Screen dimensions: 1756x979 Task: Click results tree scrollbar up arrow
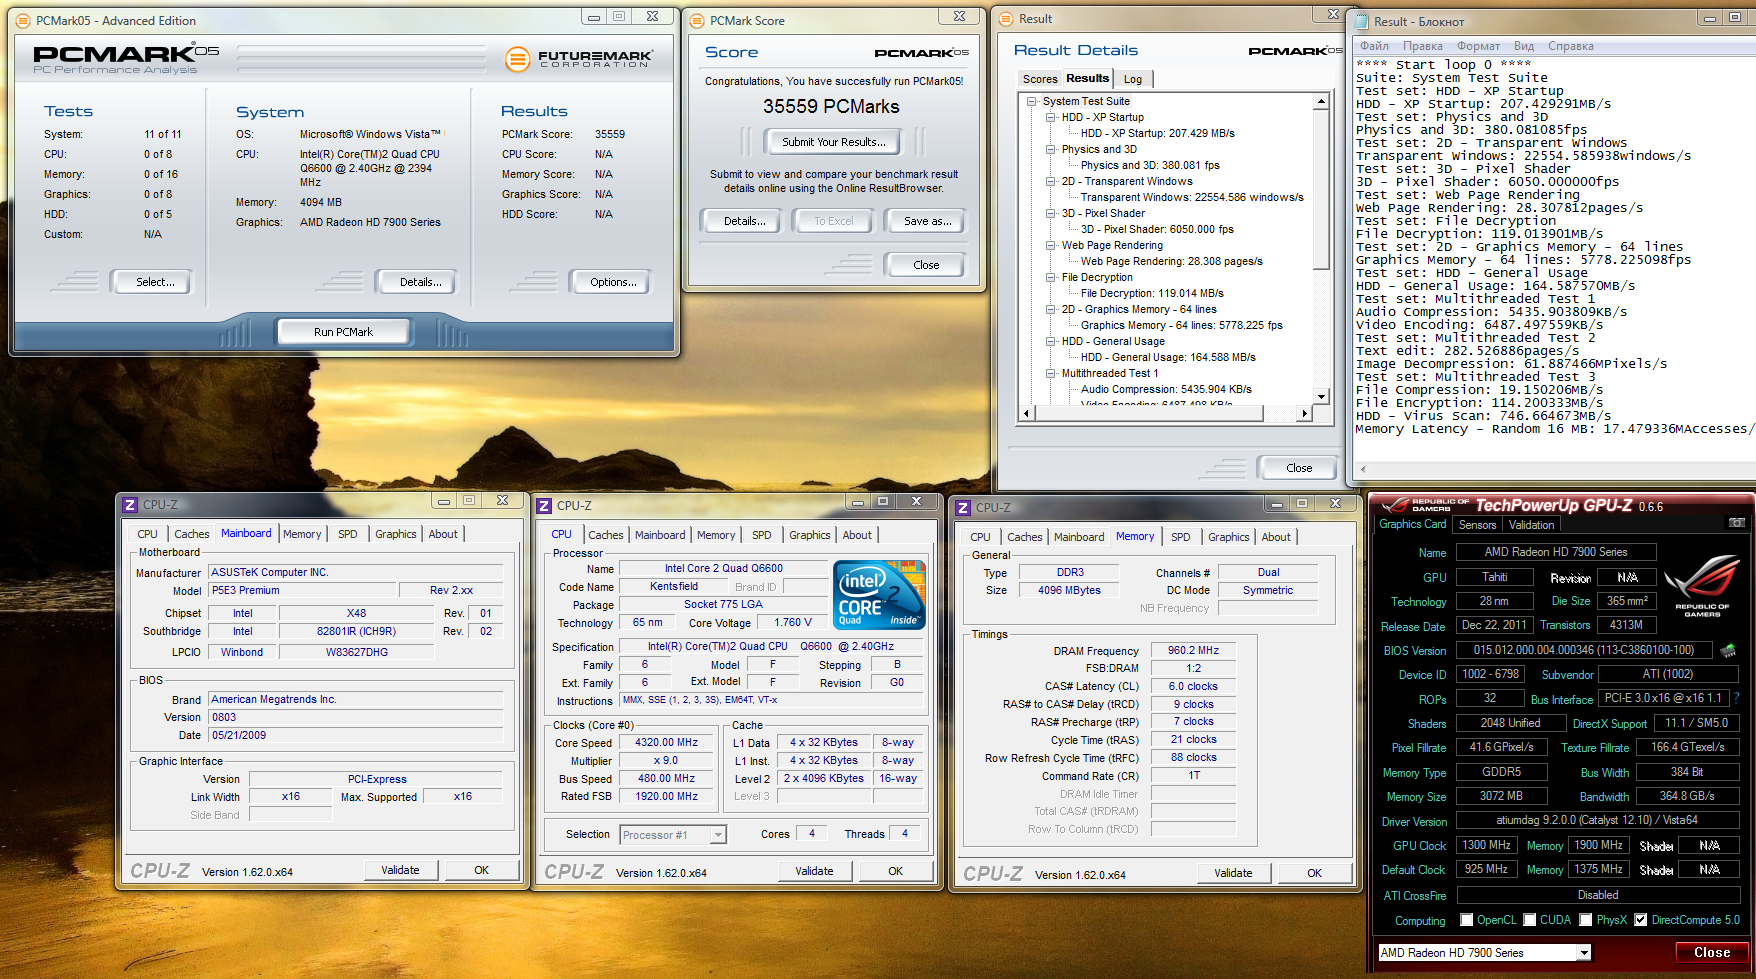(x=1321, y=101)
